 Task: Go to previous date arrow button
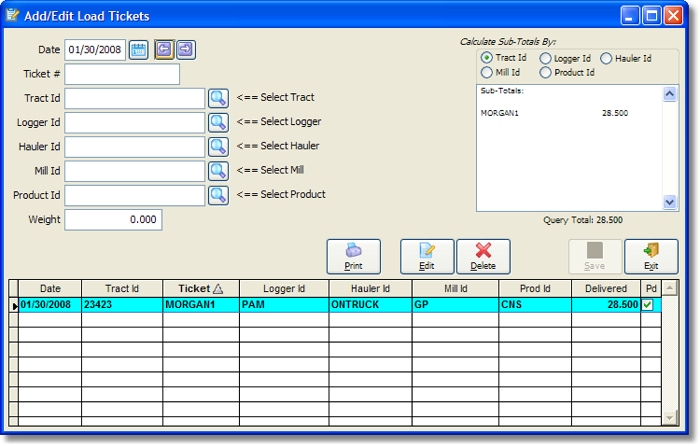tap(164, 50)
